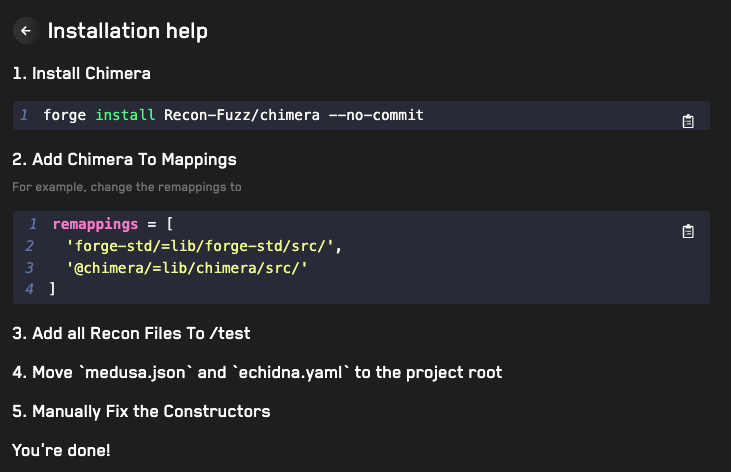Click the closing bracket on line 4
This screenshot has width=731, height=472.
pyautogui.click(x=52, y=289)
